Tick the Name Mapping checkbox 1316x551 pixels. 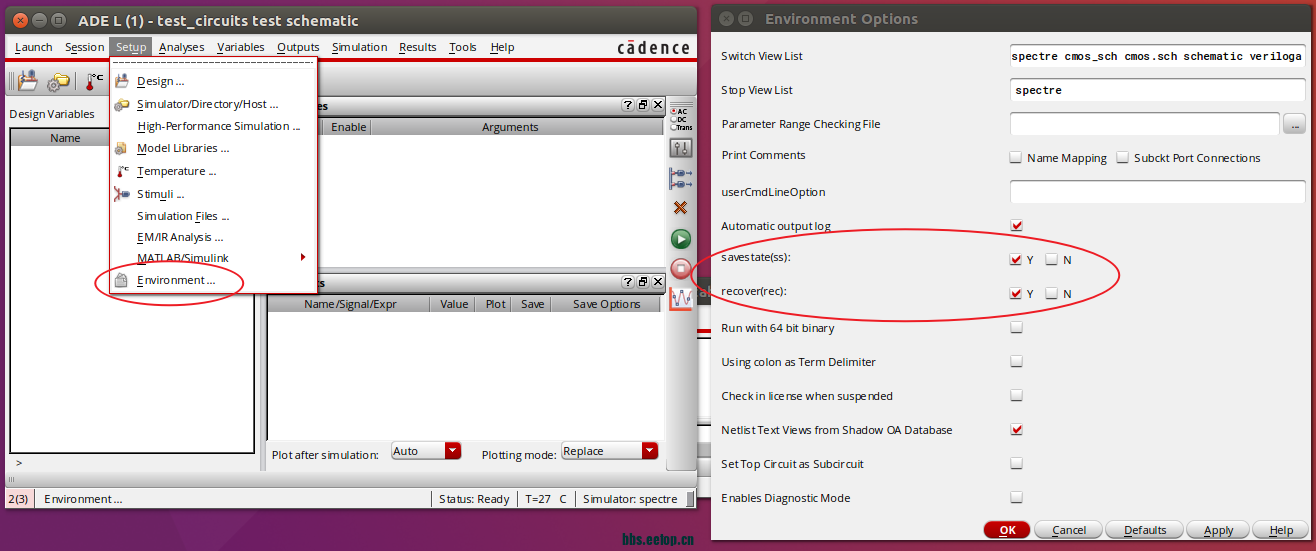(1016, 158)
